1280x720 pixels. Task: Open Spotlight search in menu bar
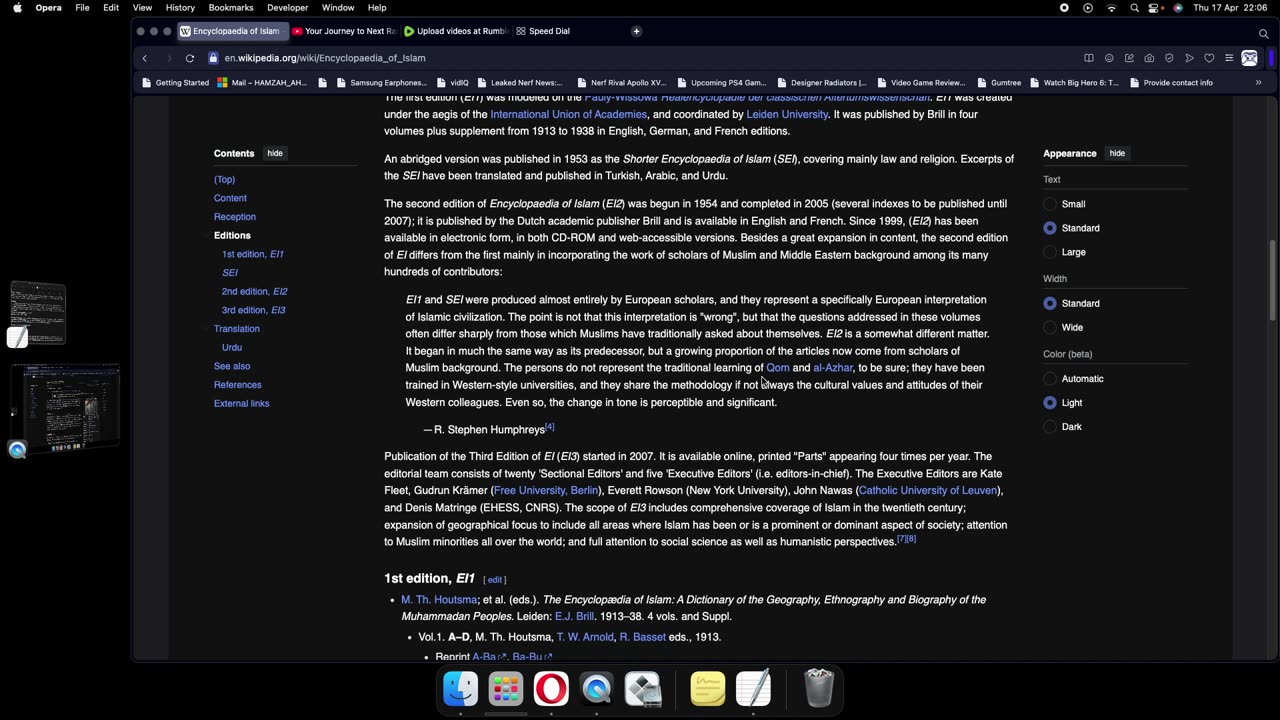click(x=1134, y=8)
